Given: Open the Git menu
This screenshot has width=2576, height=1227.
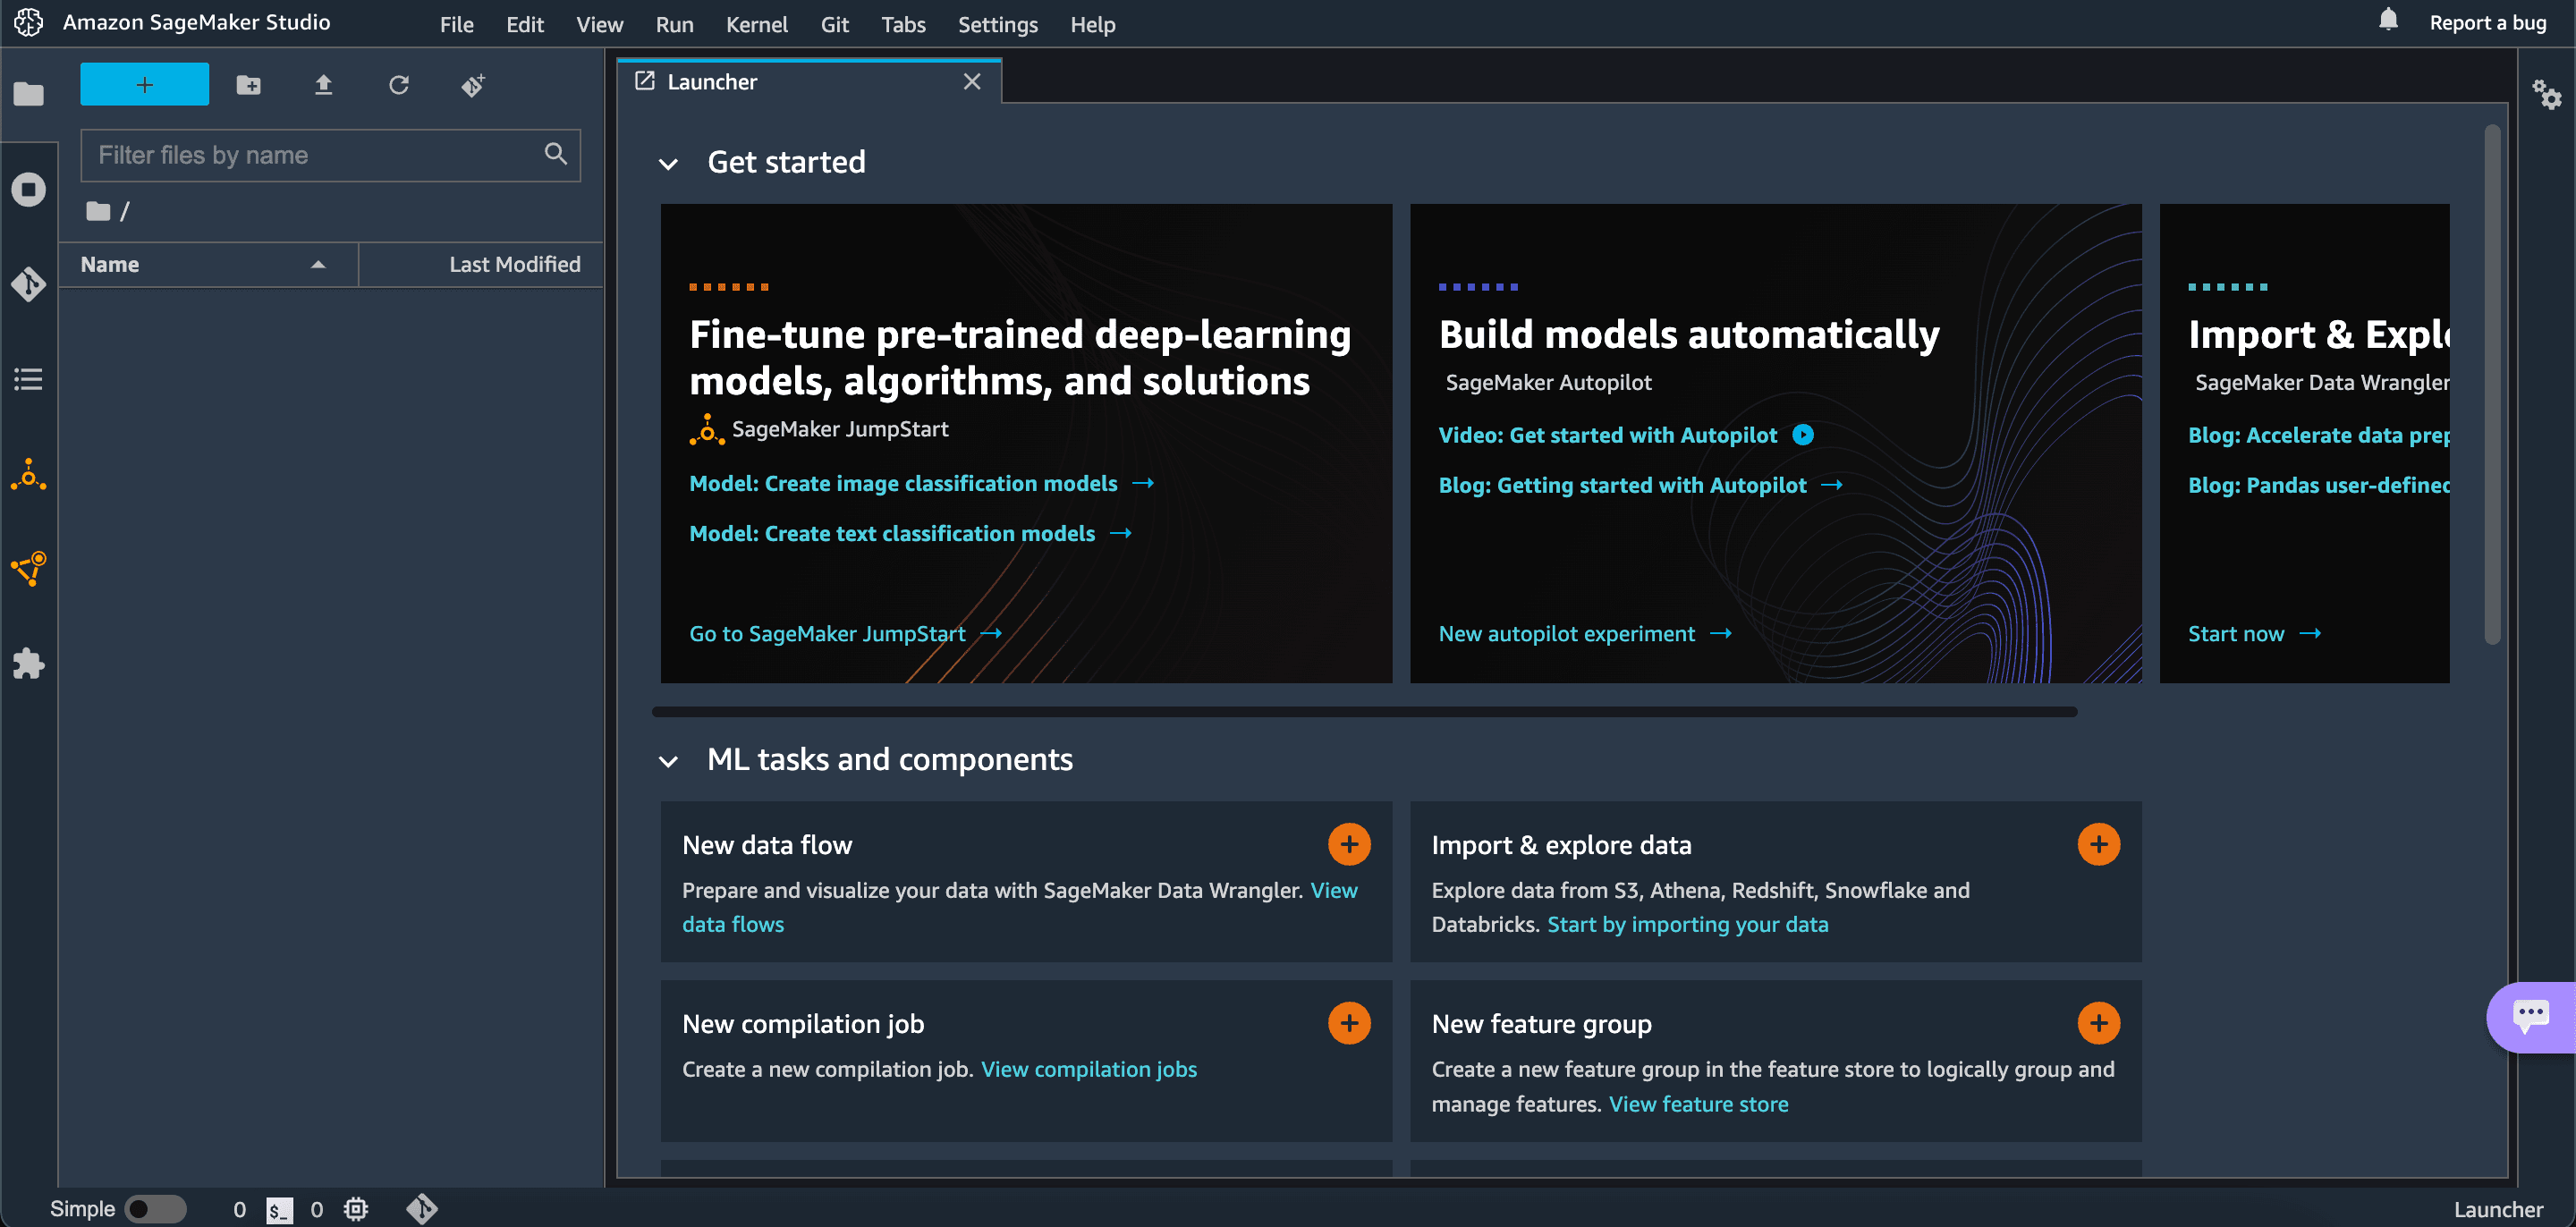Looking at the screenshot, I should point(834,24).
